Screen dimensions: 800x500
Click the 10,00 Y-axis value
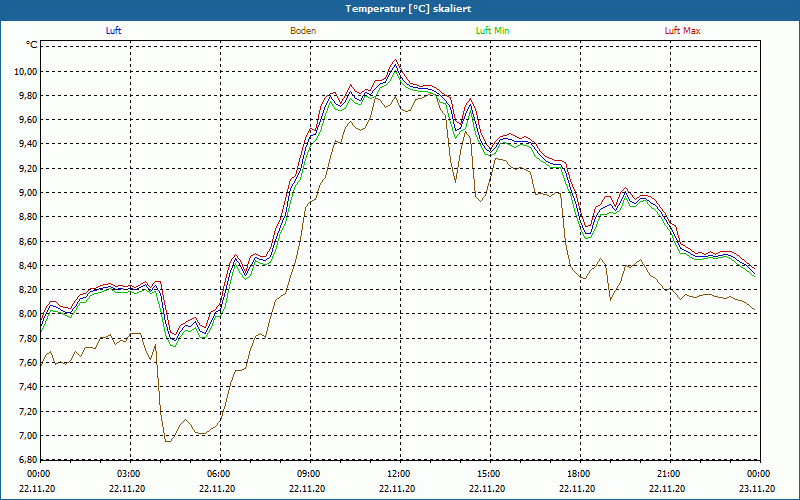(28, 71)
